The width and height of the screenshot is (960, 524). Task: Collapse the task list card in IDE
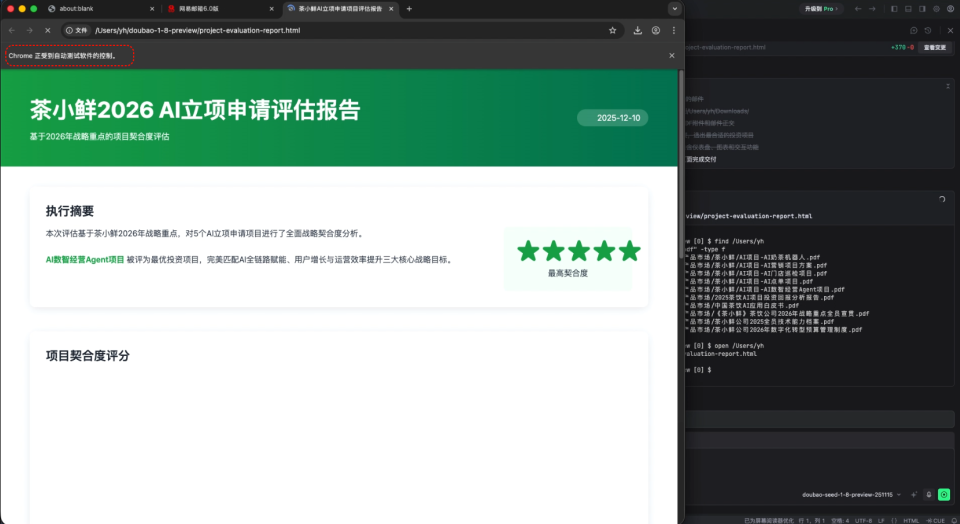948,86
